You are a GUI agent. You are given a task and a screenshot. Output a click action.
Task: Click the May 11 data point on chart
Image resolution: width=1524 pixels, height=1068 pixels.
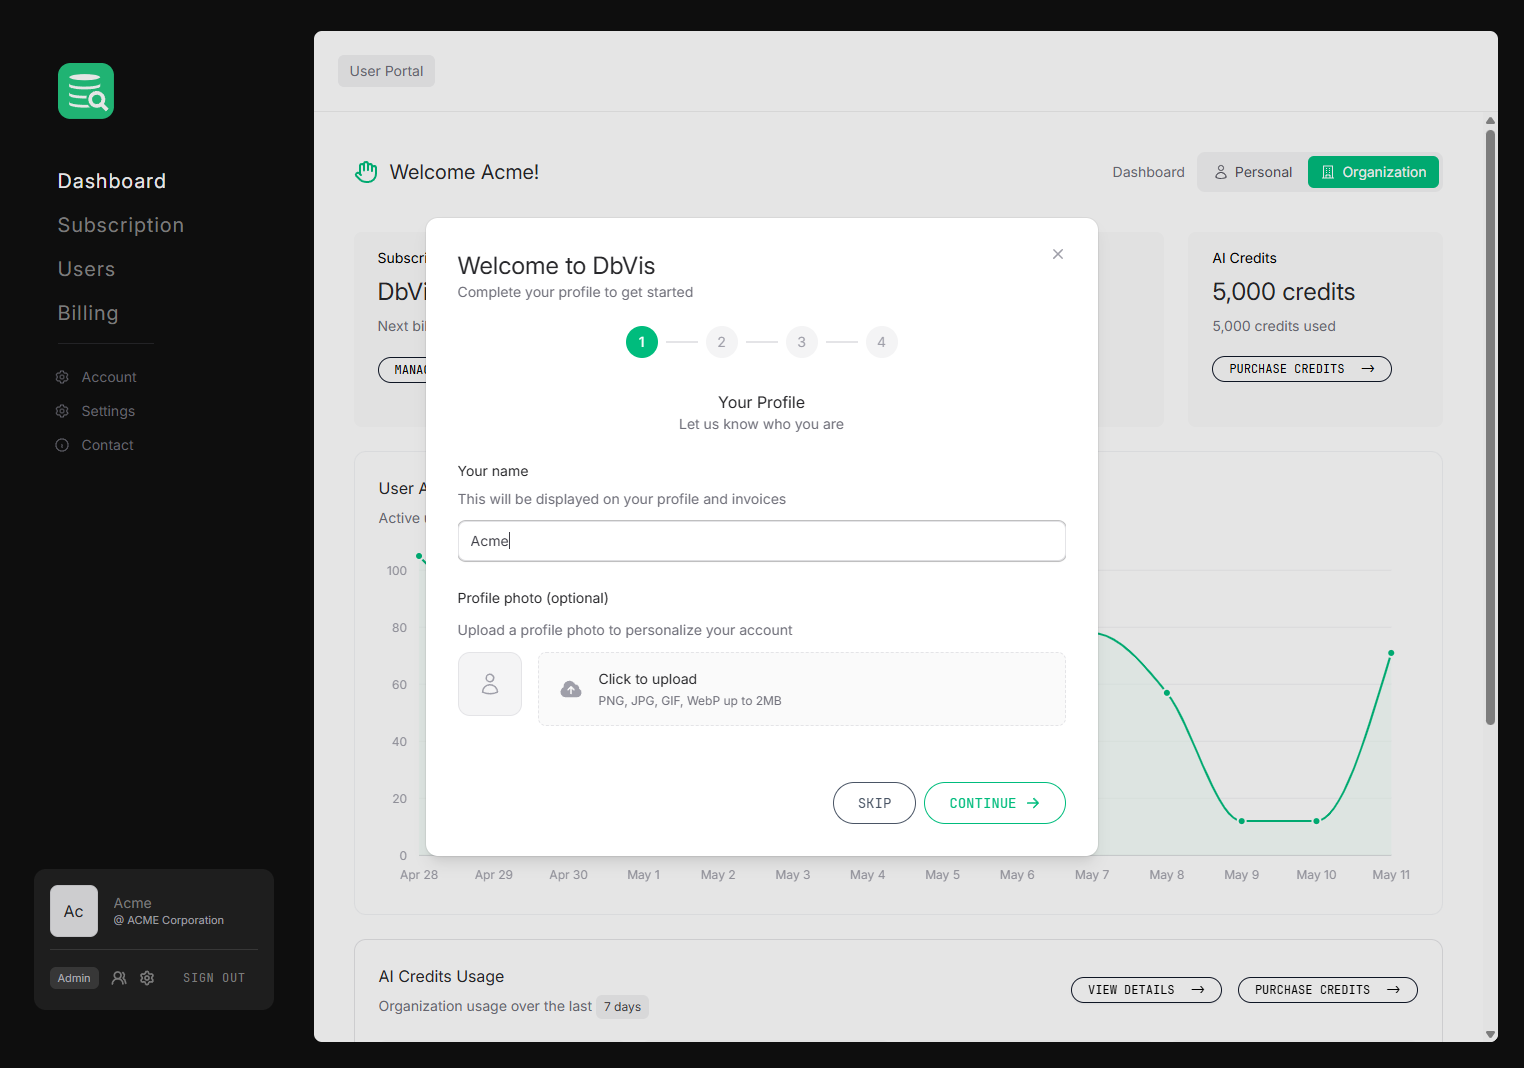click(x=1391, y=653)
